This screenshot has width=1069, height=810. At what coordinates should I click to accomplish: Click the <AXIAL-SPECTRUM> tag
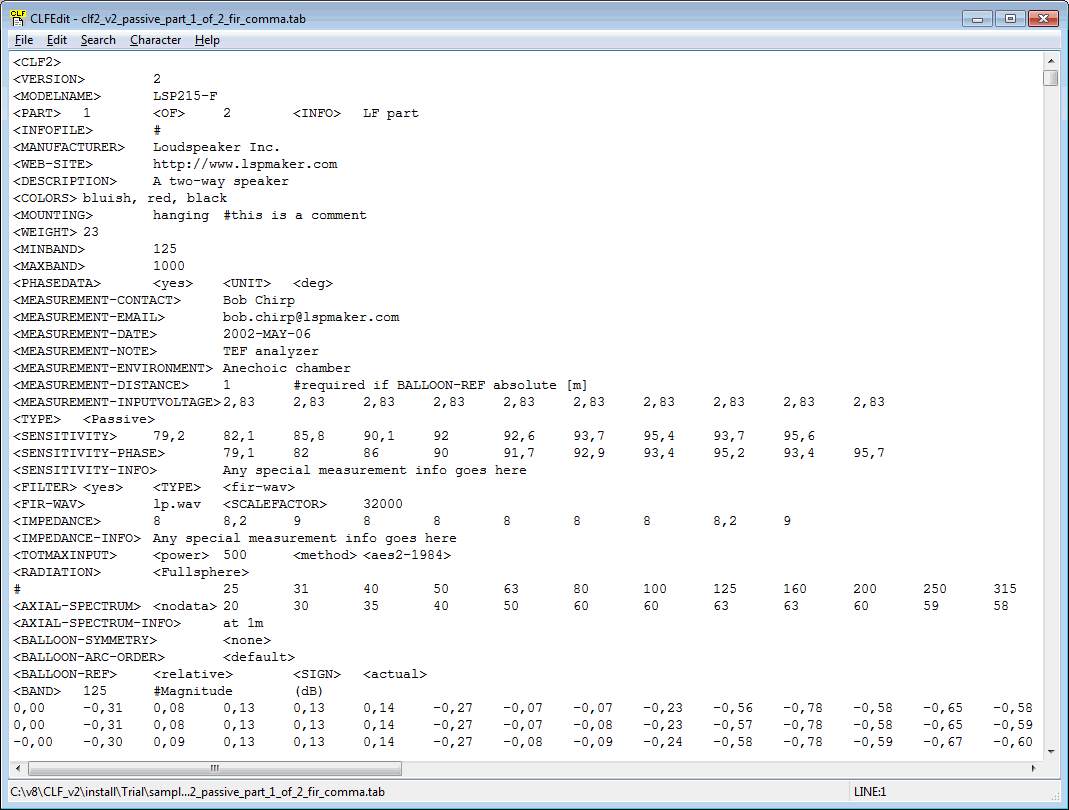coord(76,606)
